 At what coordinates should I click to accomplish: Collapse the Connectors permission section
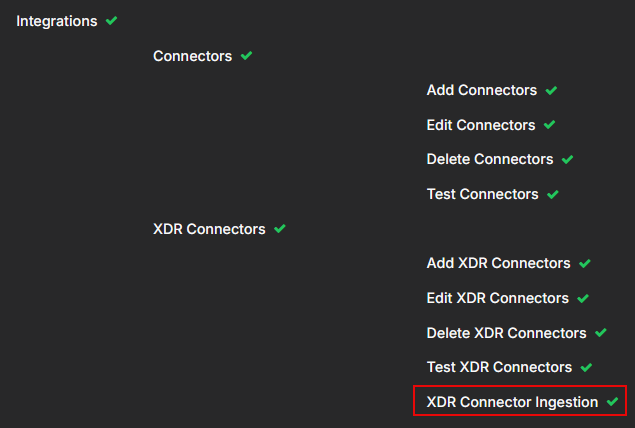[x=192, y=56]
